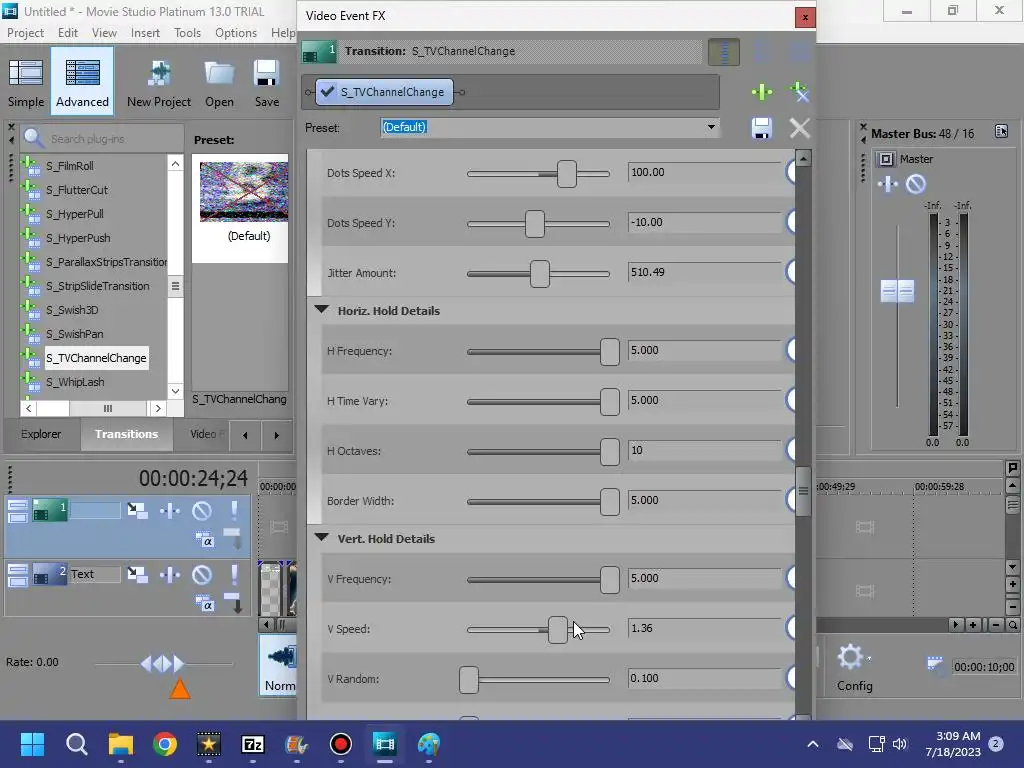Image resolution: width=1024 pixels, height=768 pixels.
Task: Click the Master bus volume fader
Action: pos(897,291)
